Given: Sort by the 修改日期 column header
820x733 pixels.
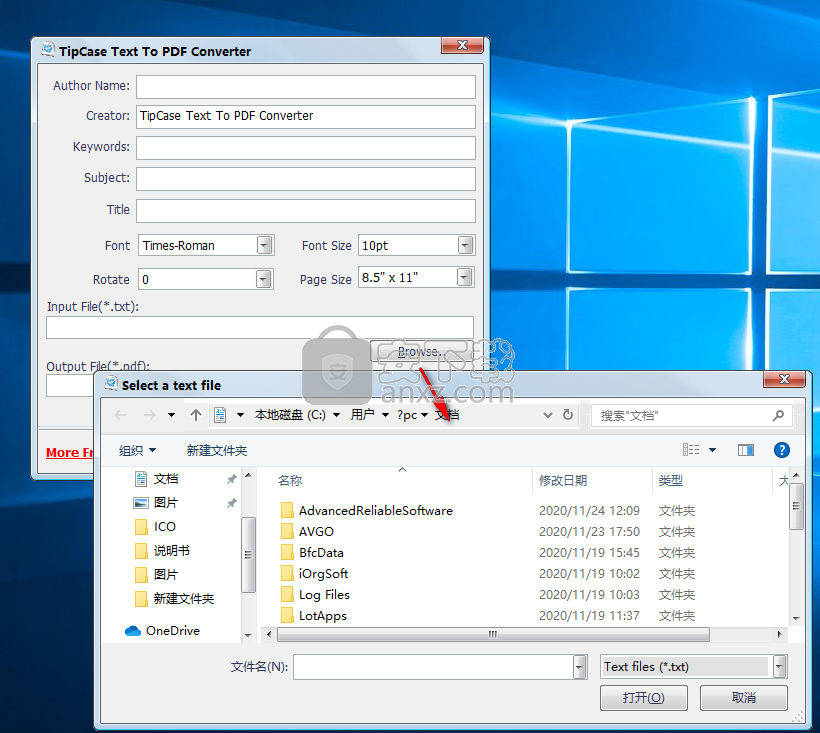Looking at the screenshot, I should pos(563,480).
